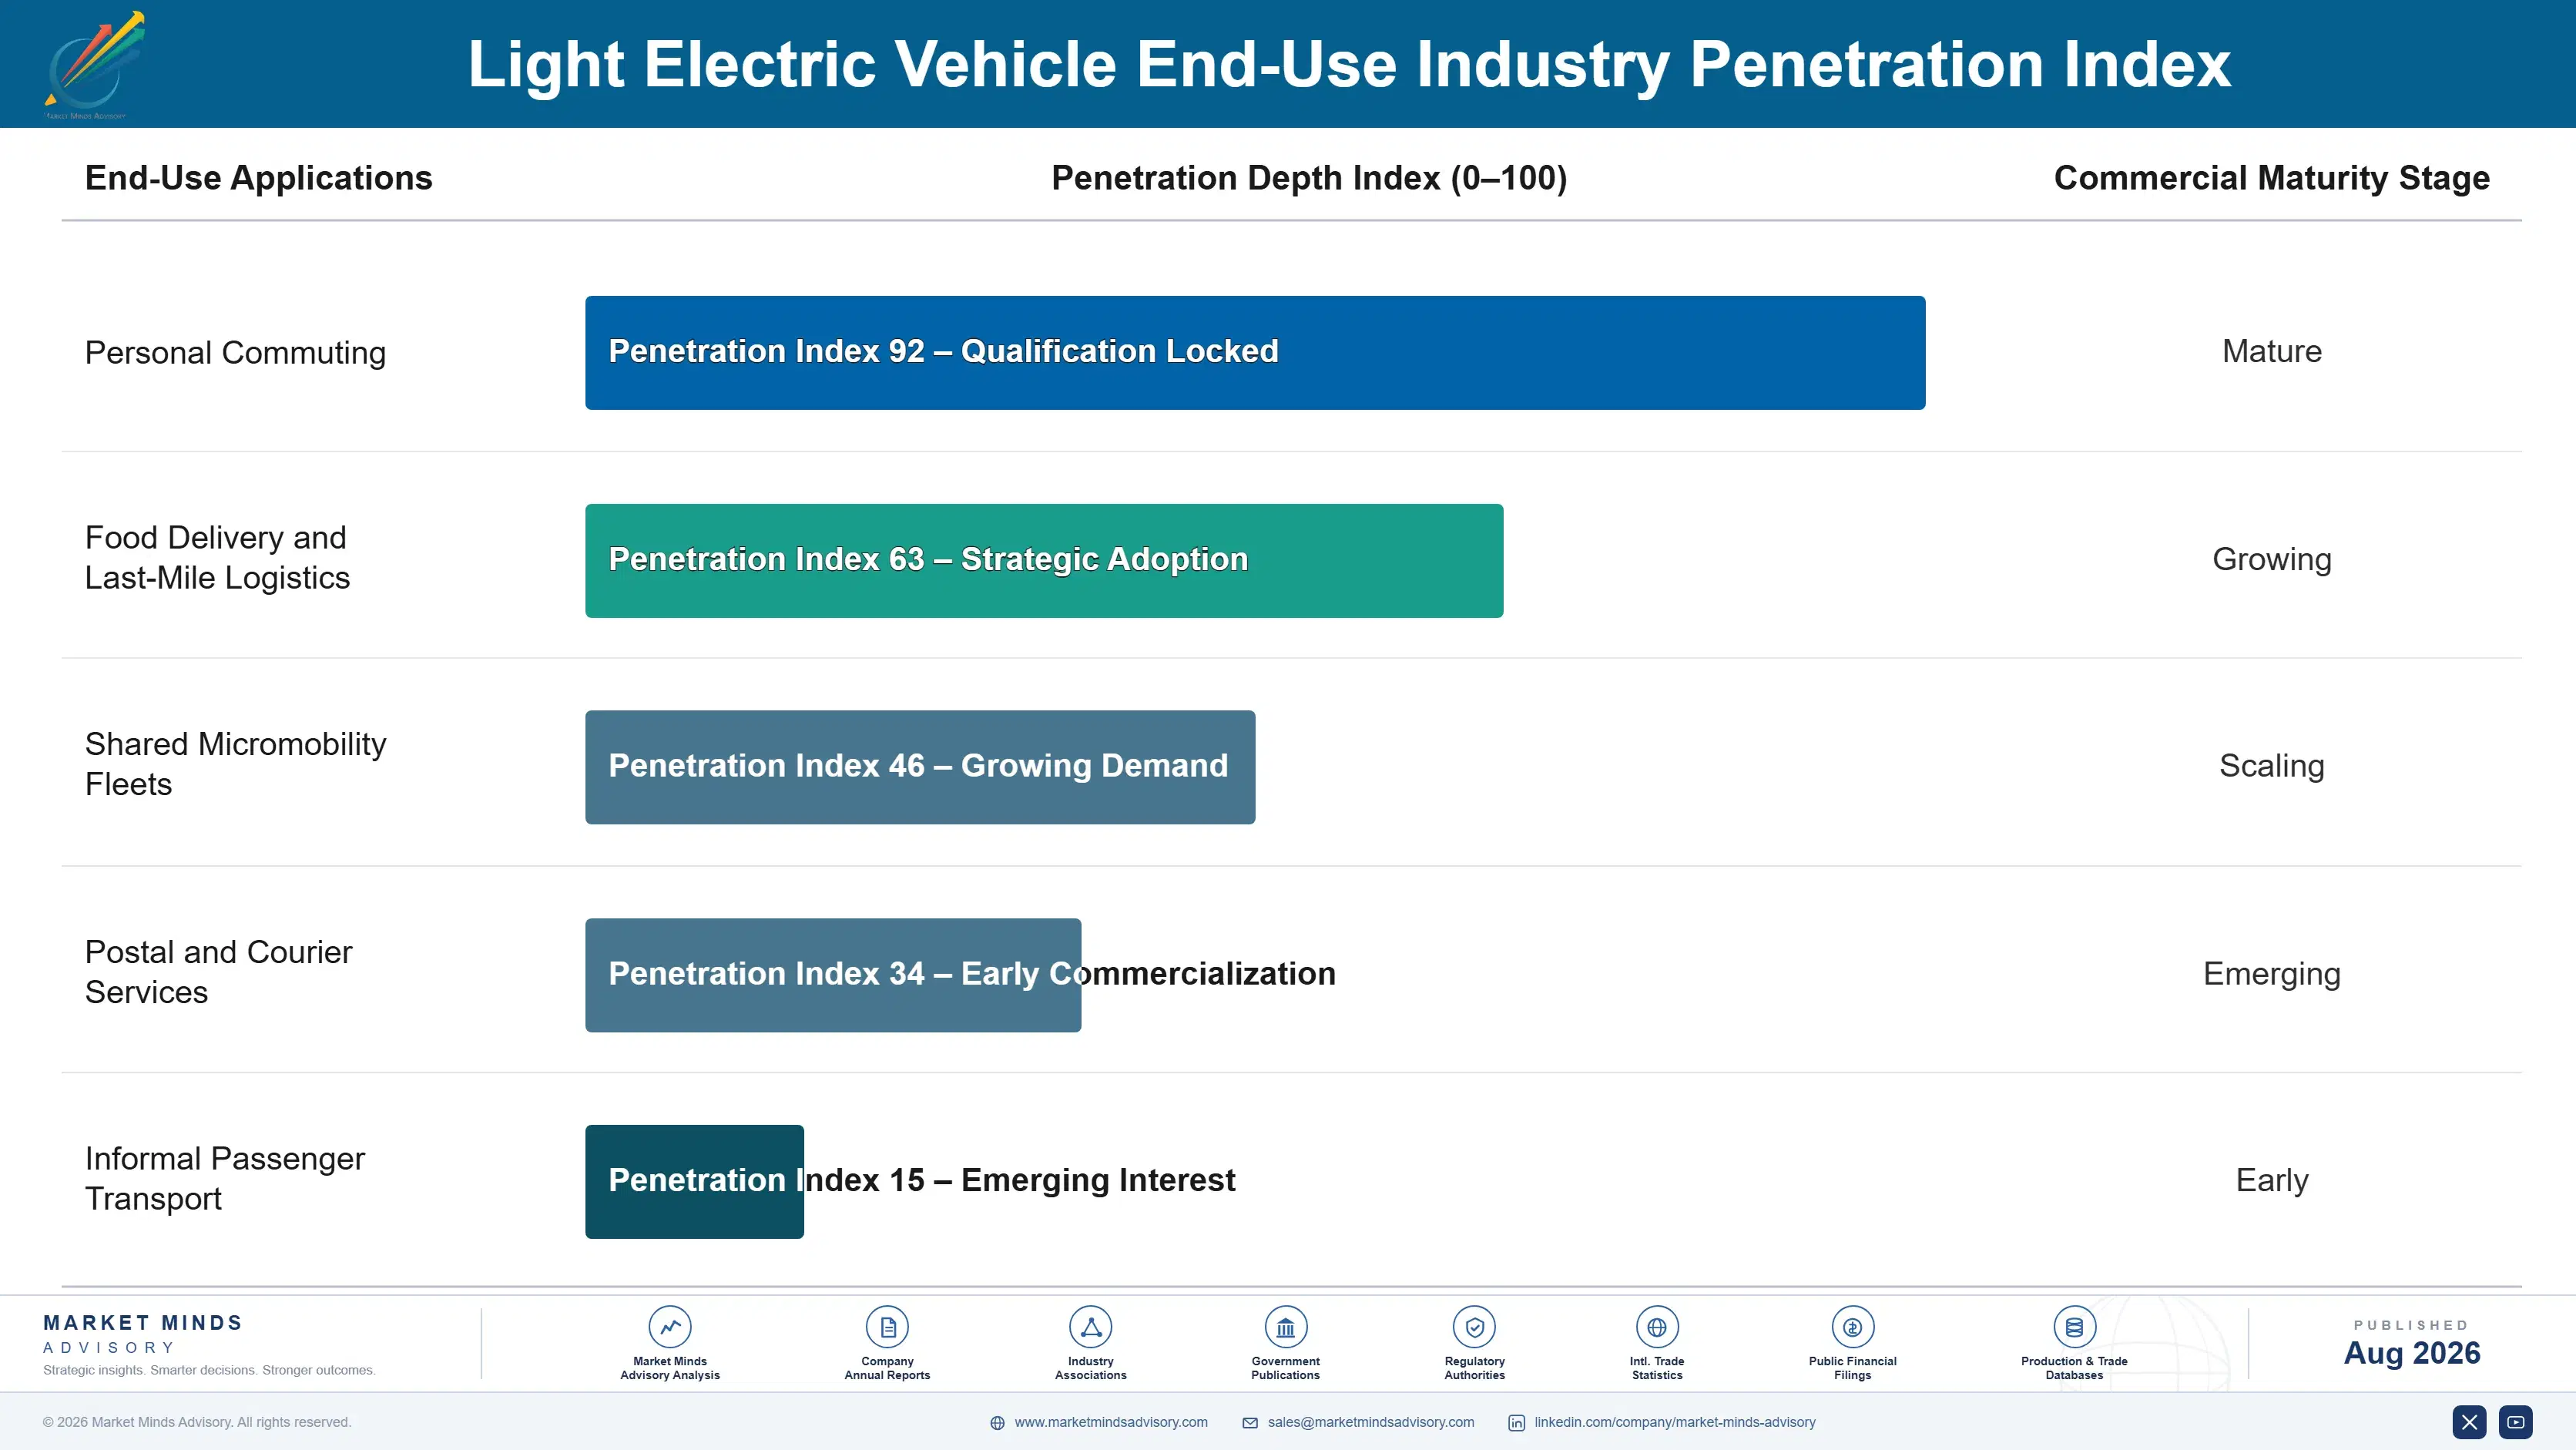Click the Penetration Index 15 dark bar
Image resolution: width=2576 pixels, height=1450 pixels.
pyautogui.click(x=694, y=1182)
